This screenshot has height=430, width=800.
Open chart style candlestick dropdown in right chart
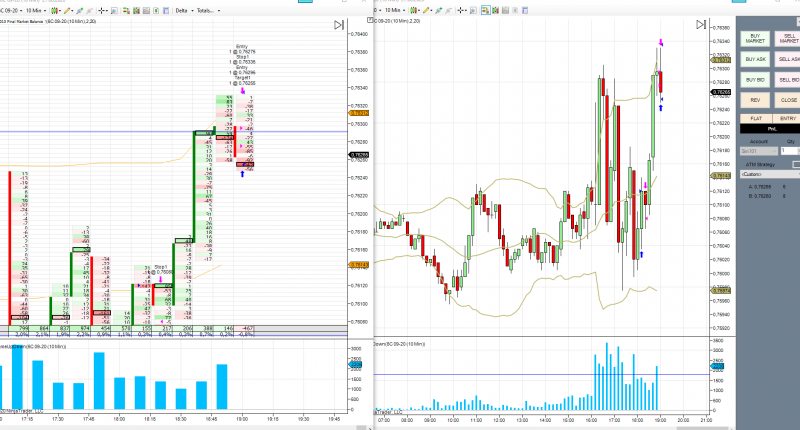click(x=414, y=10)
